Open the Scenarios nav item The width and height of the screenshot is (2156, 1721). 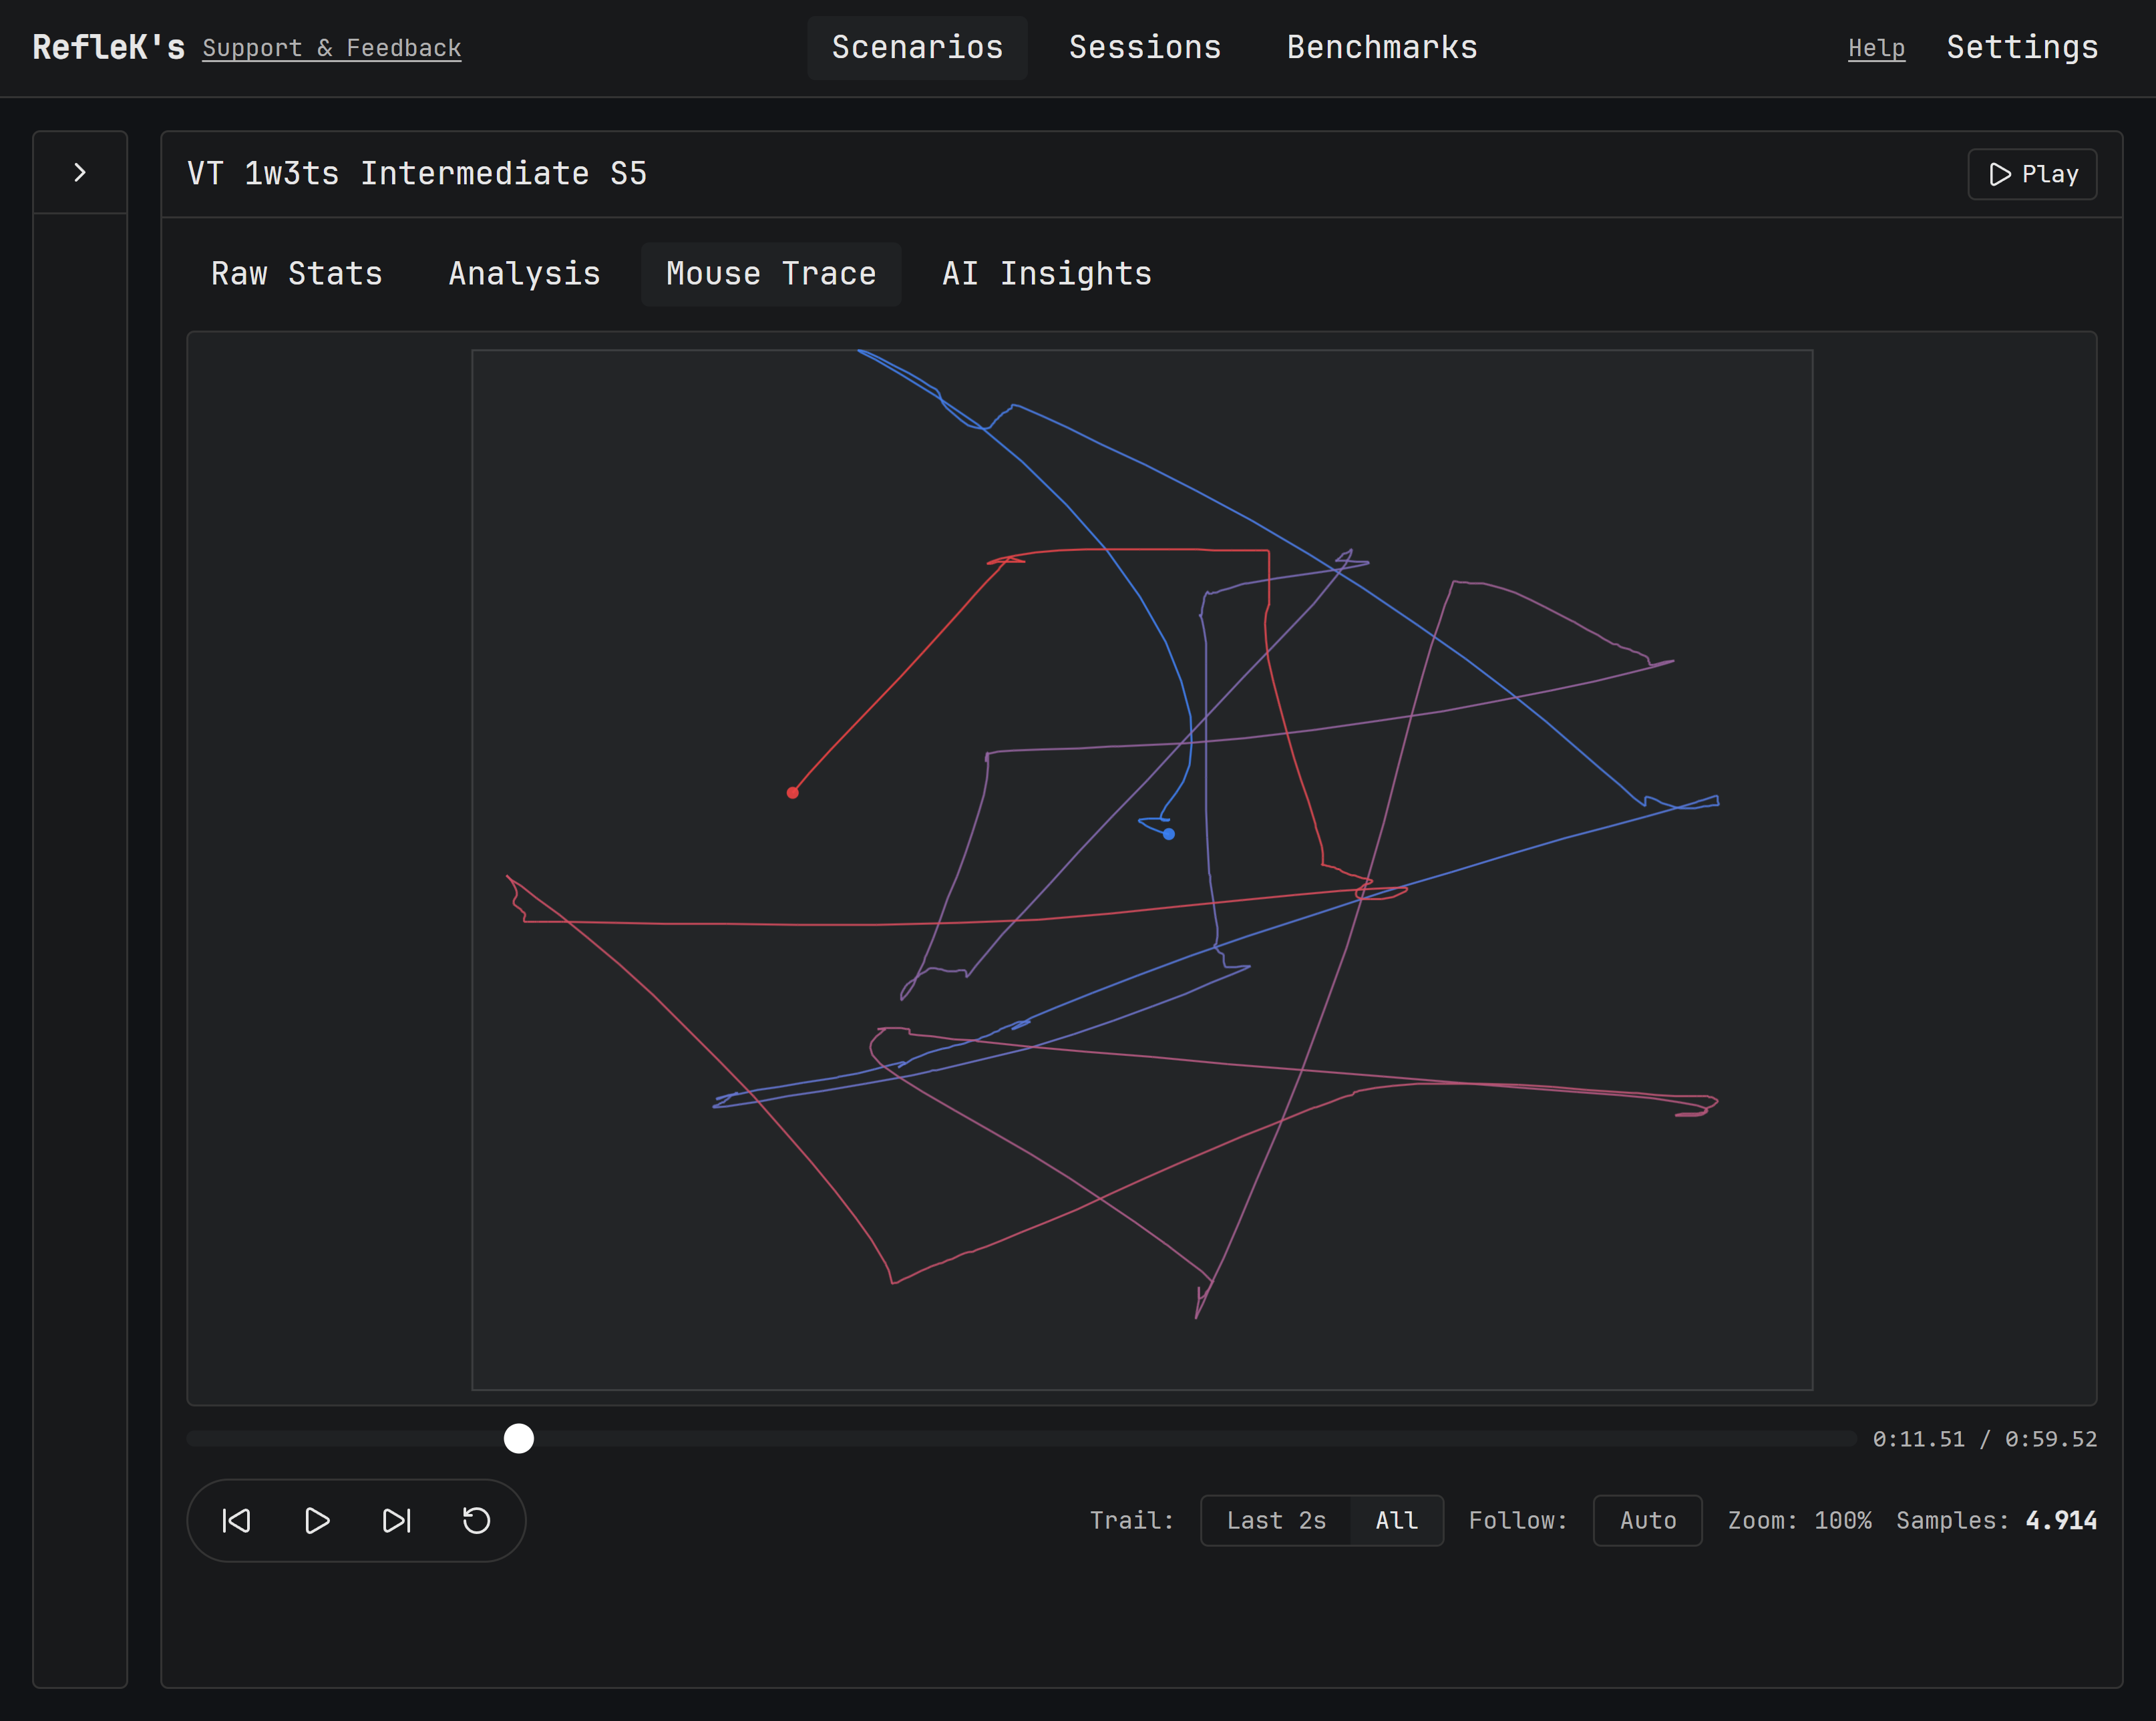click(x=917, y=48)
